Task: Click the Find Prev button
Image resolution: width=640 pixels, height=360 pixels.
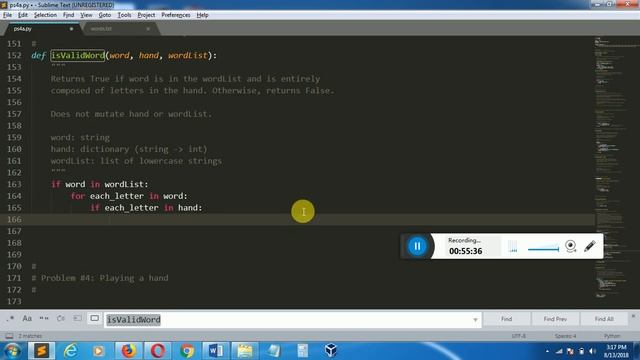Action: coord(555,319)
